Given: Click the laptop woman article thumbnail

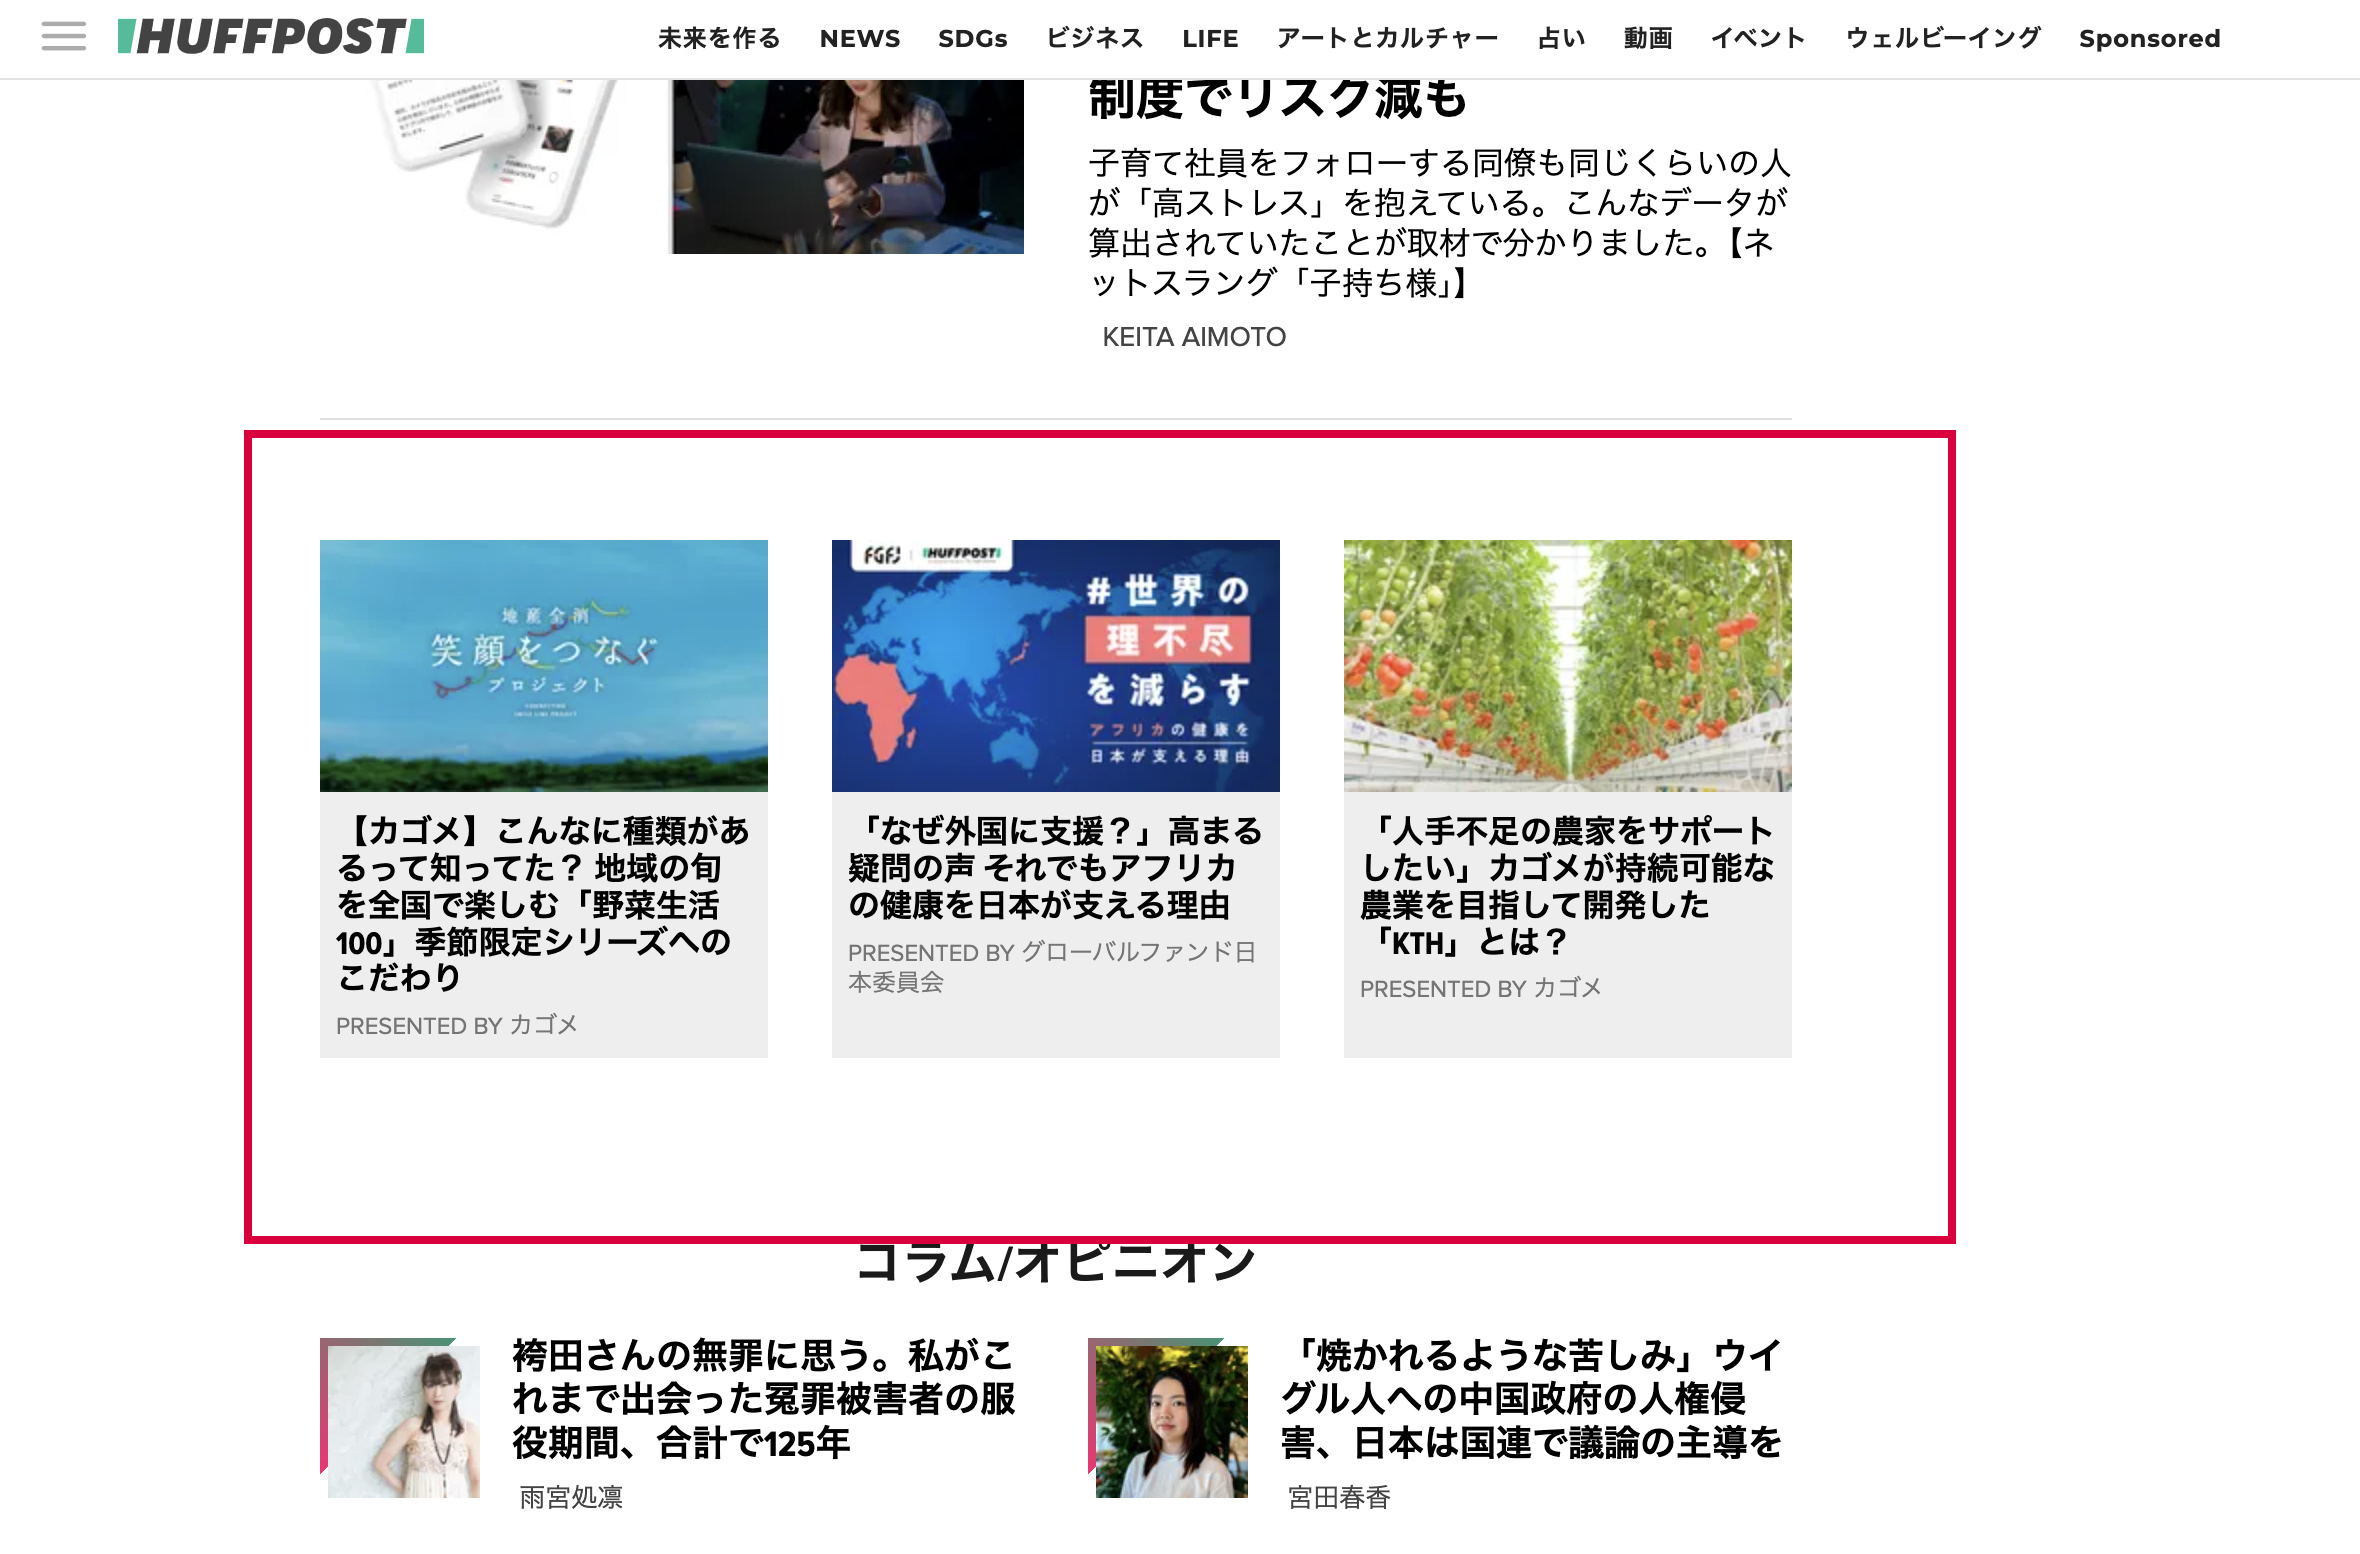Looking at the screenshot, I should [846, 166].
